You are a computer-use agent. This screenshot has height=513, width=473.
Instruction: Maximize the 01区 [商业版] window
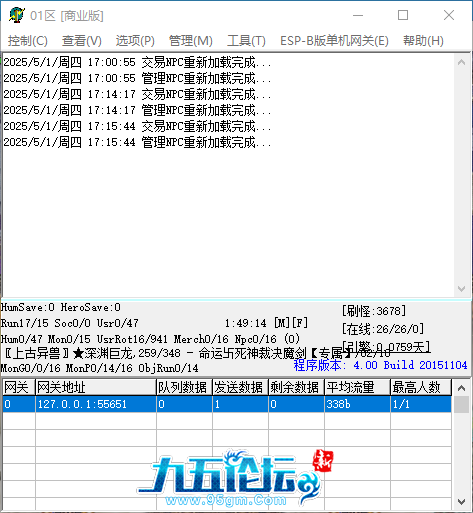[x=403, y=15]
